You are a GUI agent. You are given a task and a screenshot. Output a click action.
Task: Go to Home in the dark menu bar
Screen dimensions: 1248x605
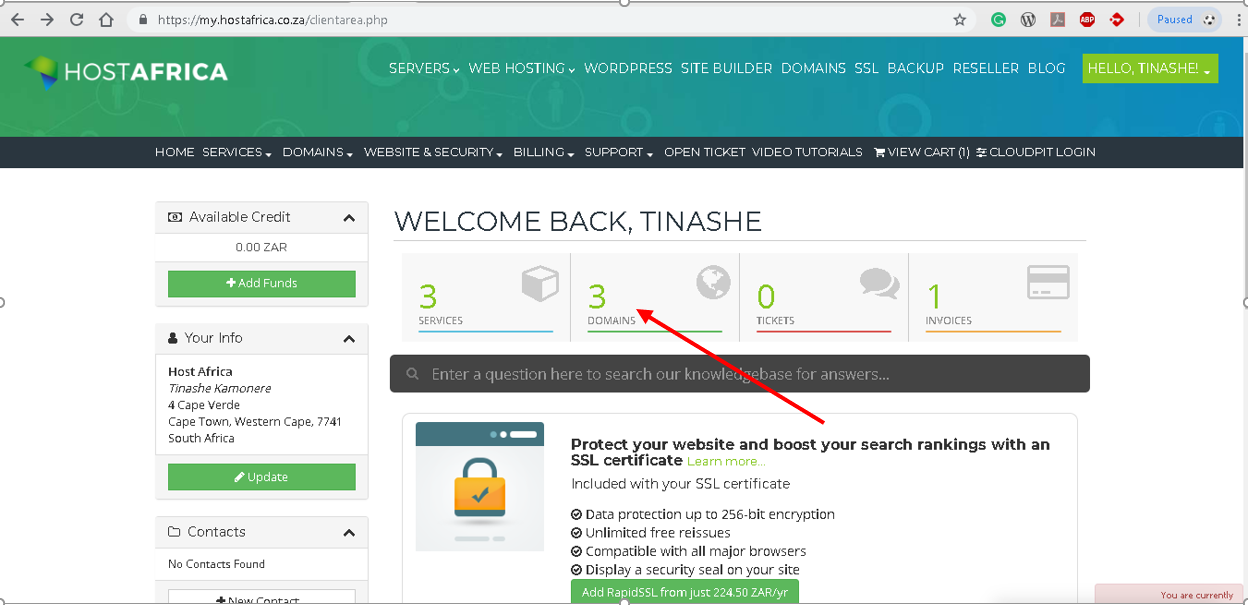[x=174, y=152]
